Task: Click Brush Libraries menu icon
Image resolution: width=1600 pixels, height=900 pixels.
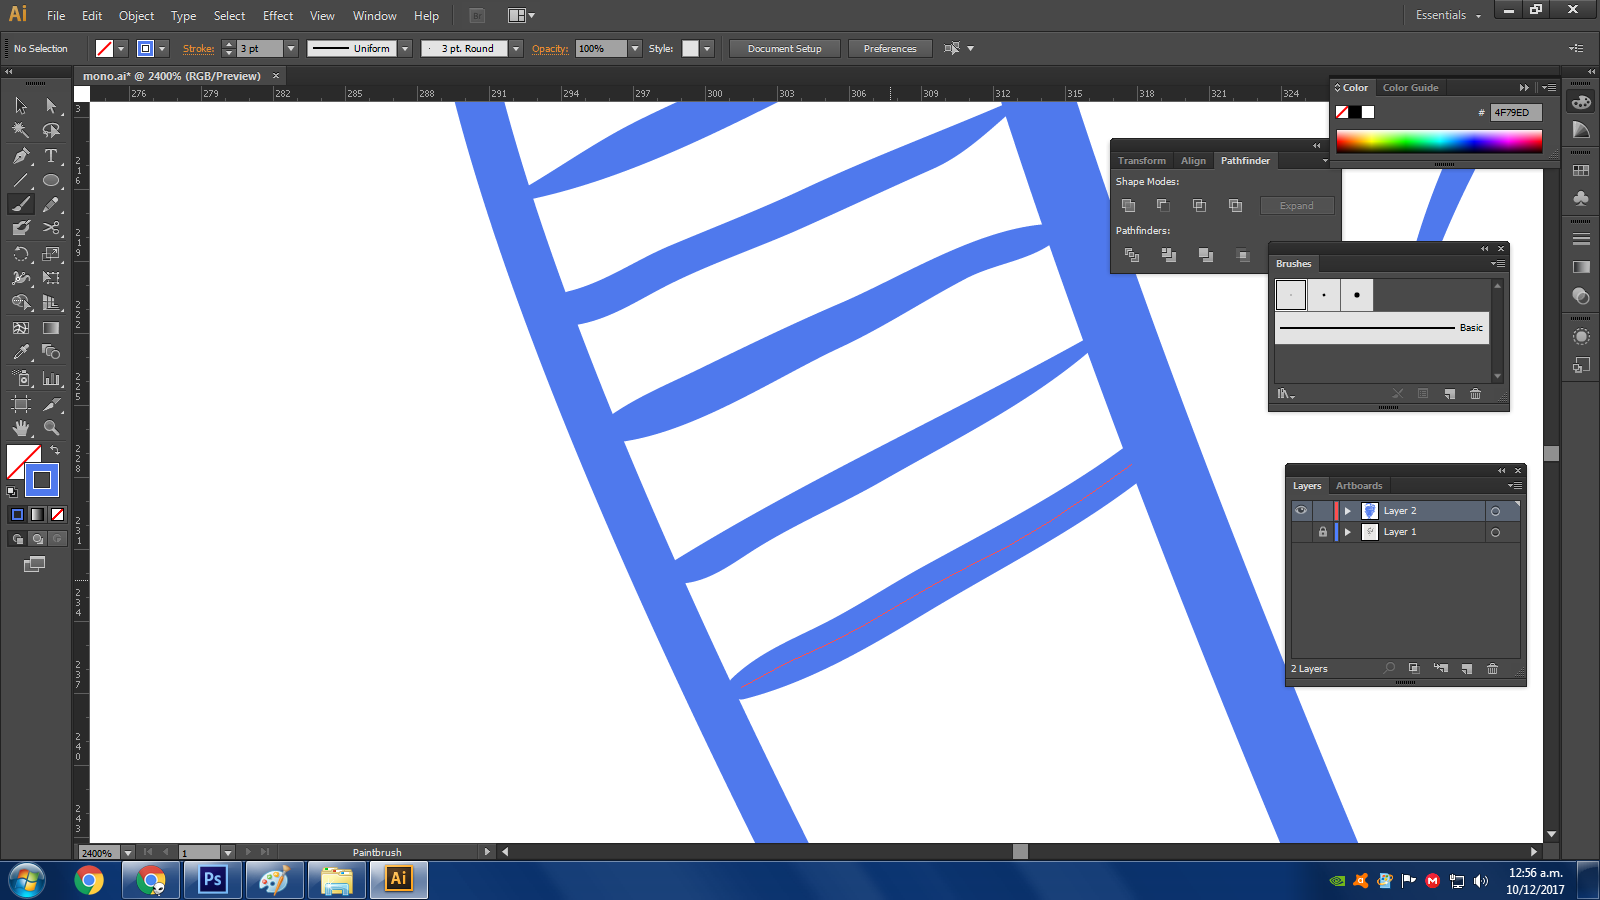Action: click(1285, 394)
